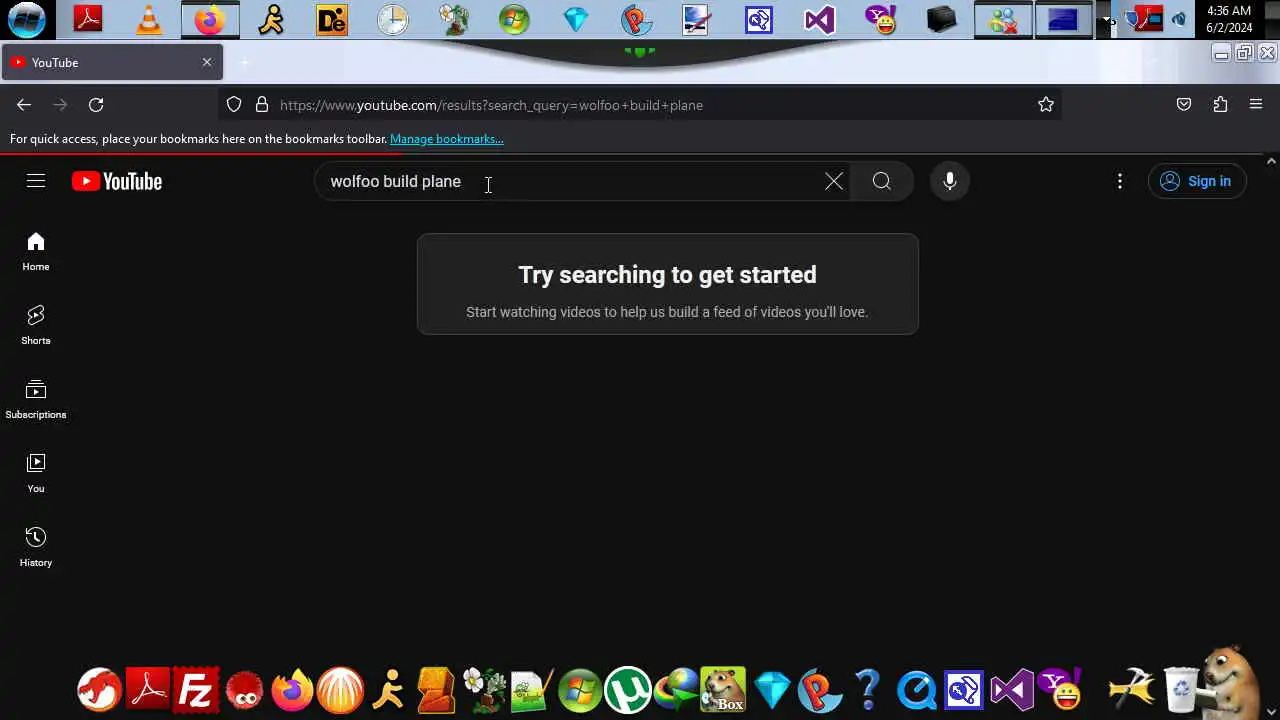
Task: Clear the search query with X
Action: pos(834,181)
